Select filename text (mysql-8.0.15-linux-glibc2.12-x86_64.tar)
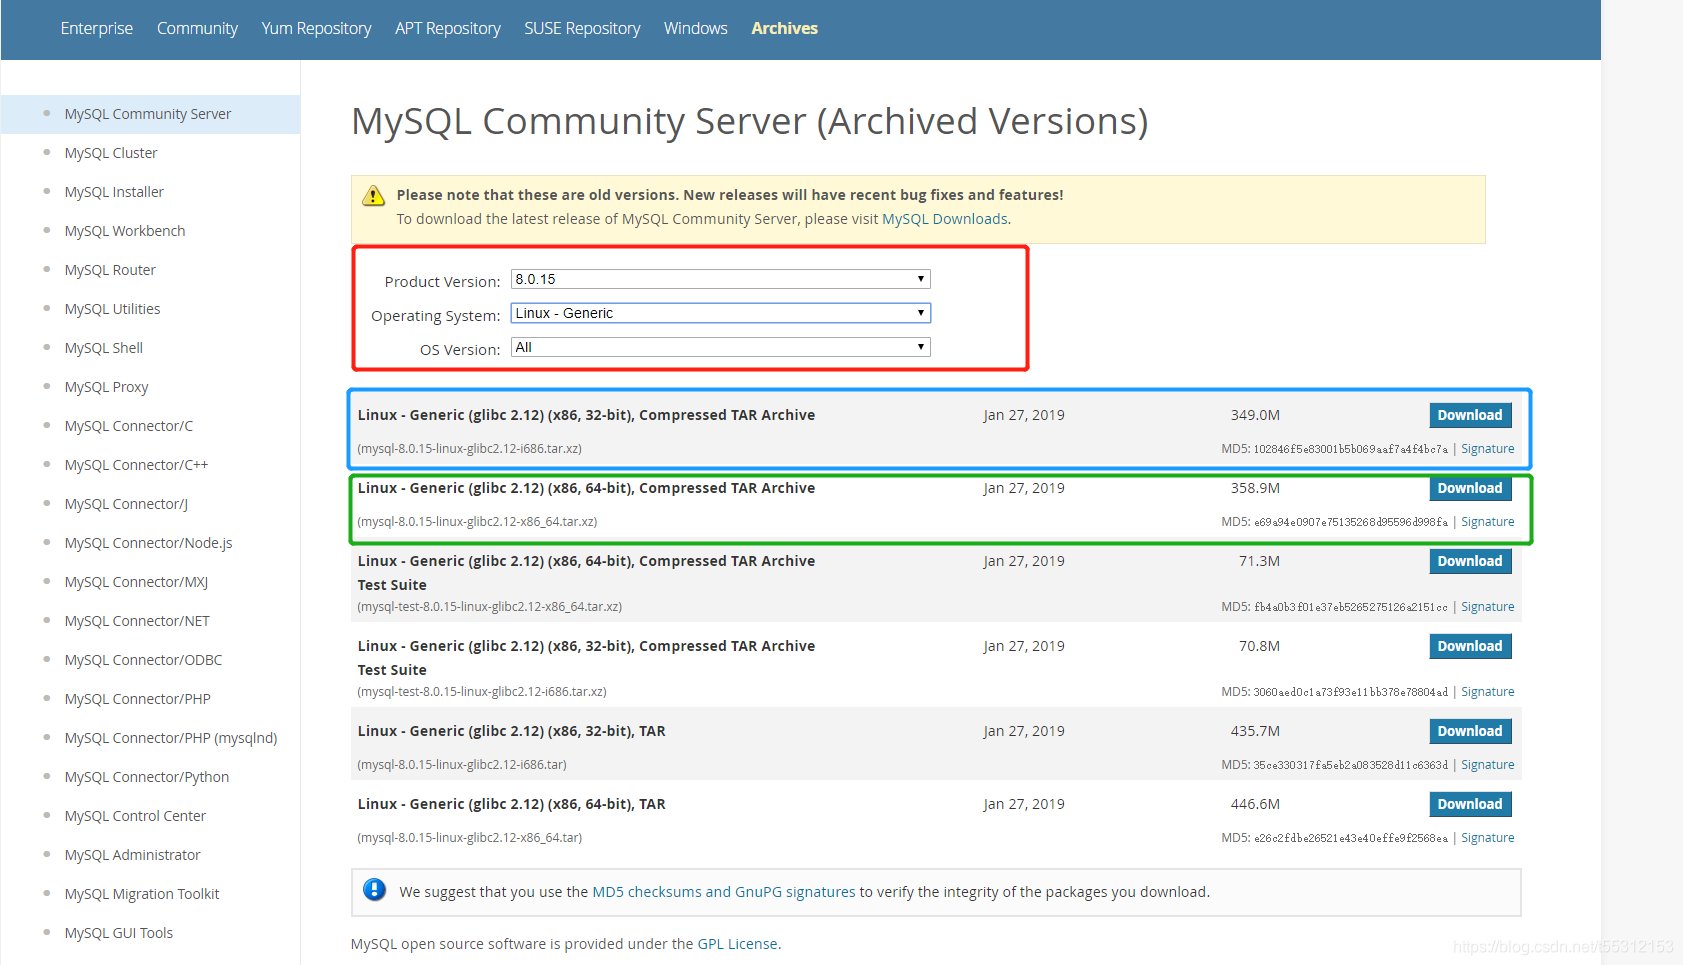The width and height of the screenshot is (1683, 965). click(469, 838)
